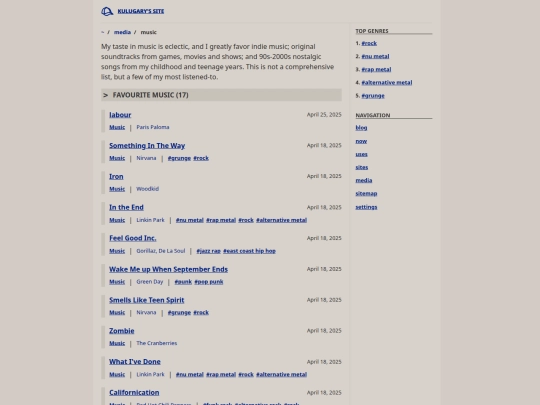Open What I've Done entry

click(135, 362)
